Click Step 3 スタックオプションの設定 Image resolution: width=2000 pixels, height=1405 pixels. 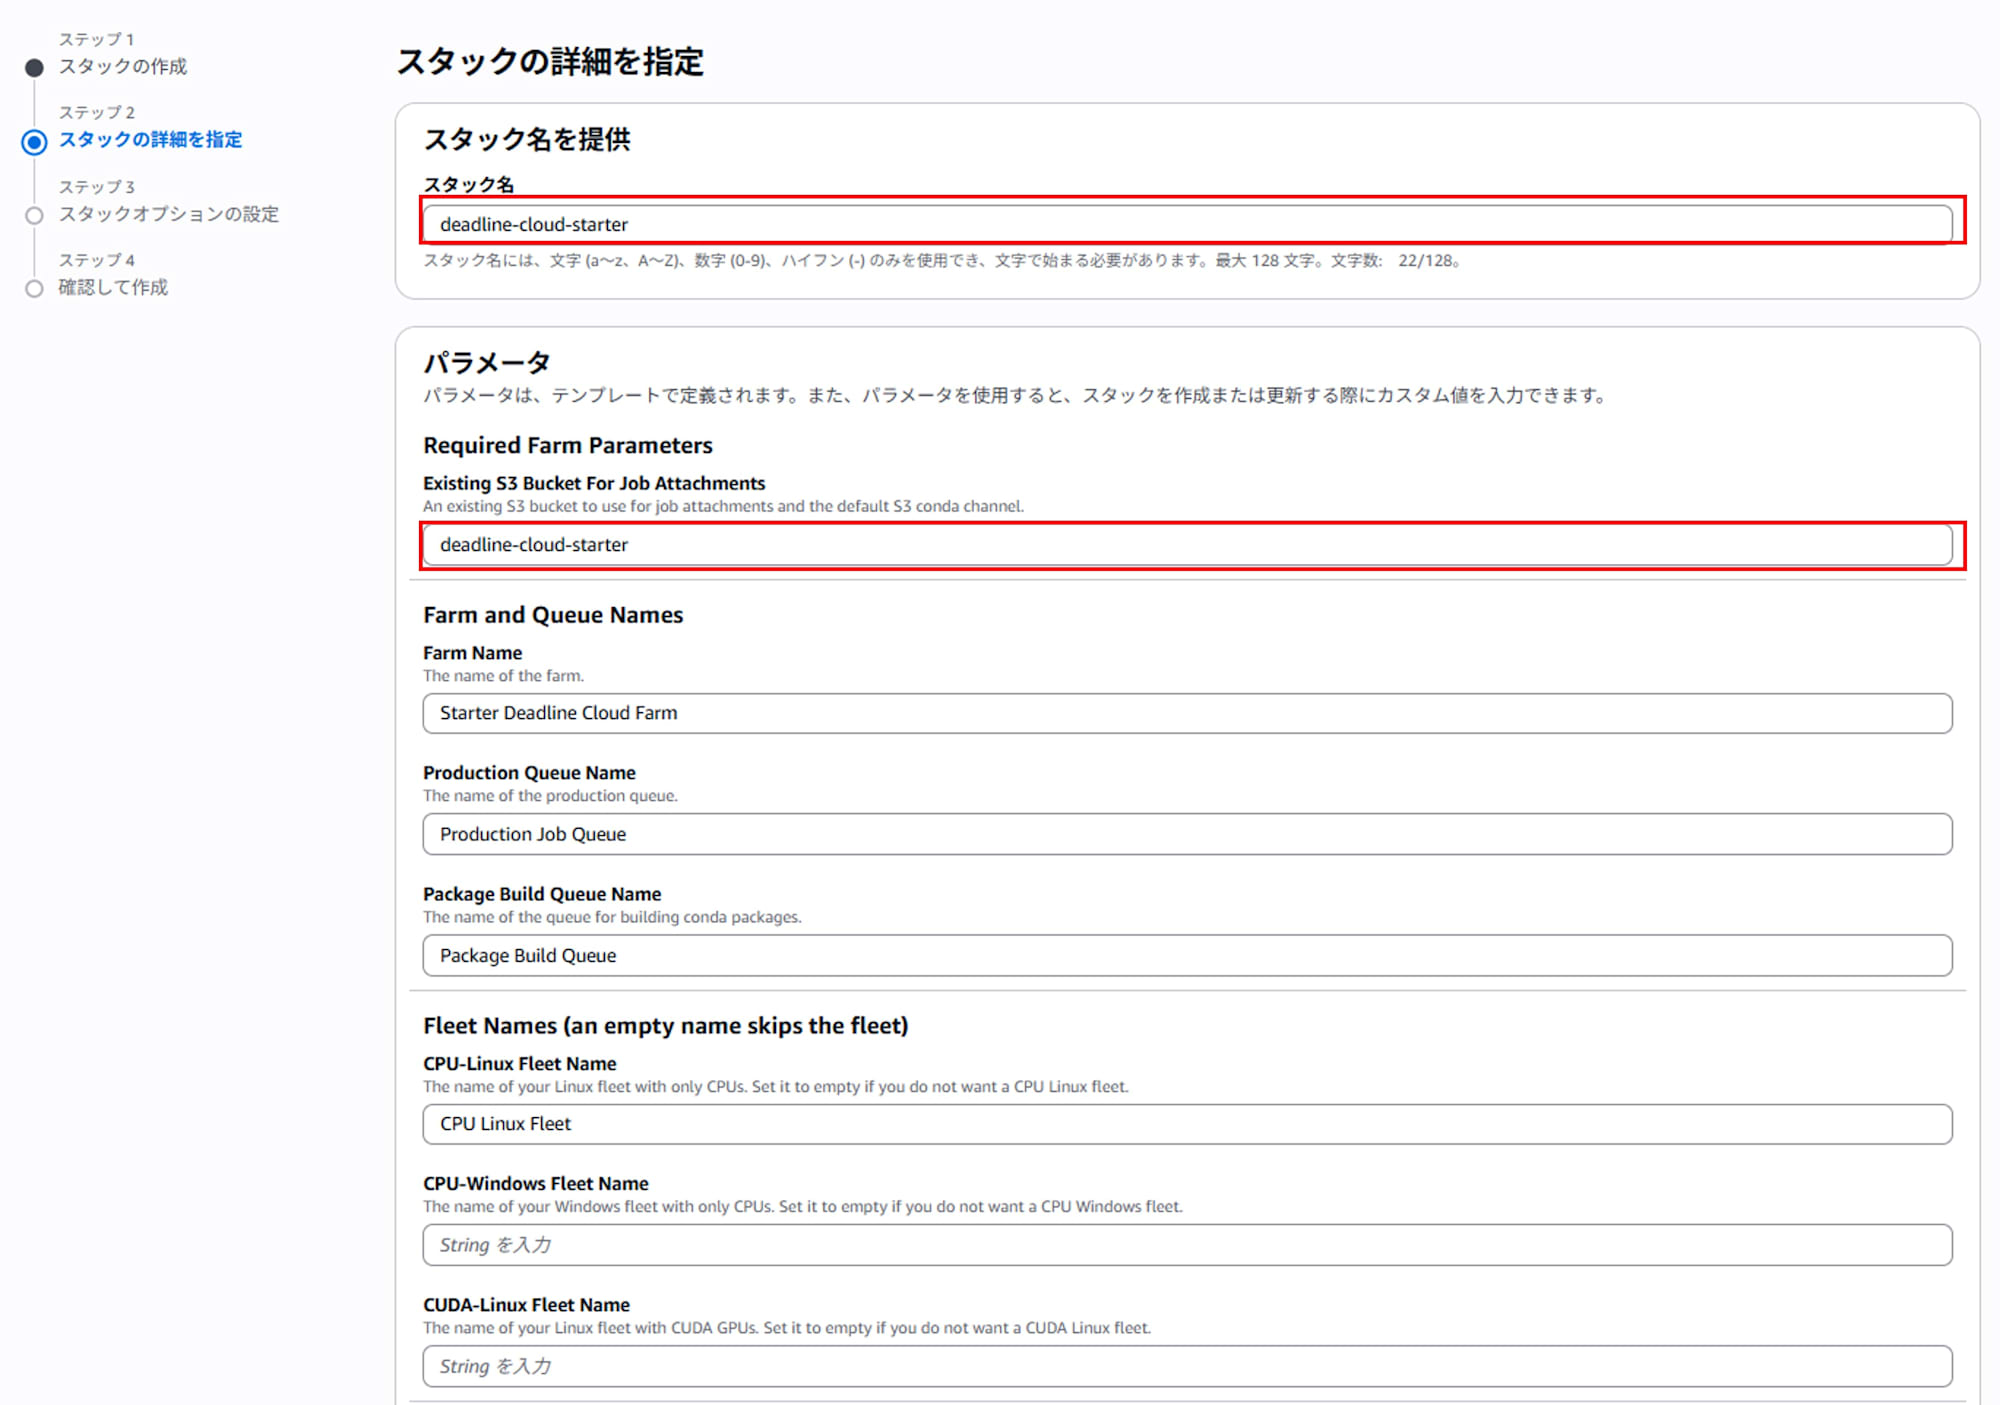point(168,214)
